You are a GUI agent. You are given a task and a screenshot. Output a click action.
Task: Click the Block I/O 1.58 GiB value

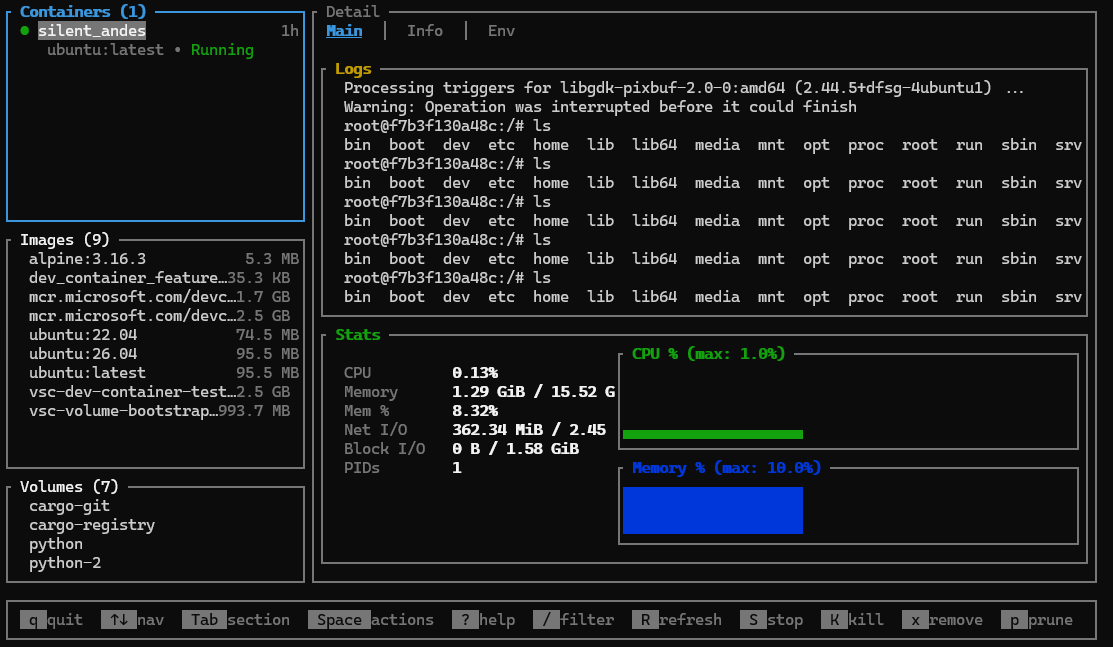click(x=515, y=449)
